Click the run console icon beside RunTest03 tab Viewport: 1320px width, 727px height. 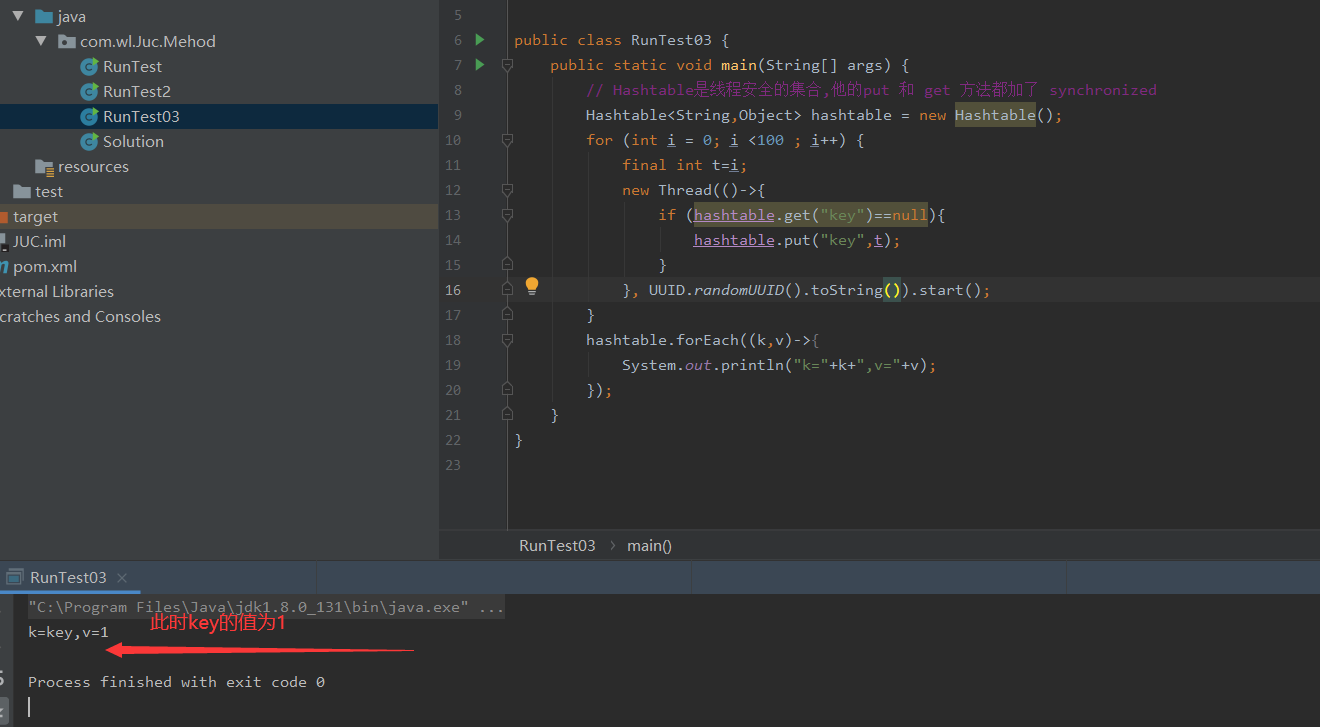[15, 577]
